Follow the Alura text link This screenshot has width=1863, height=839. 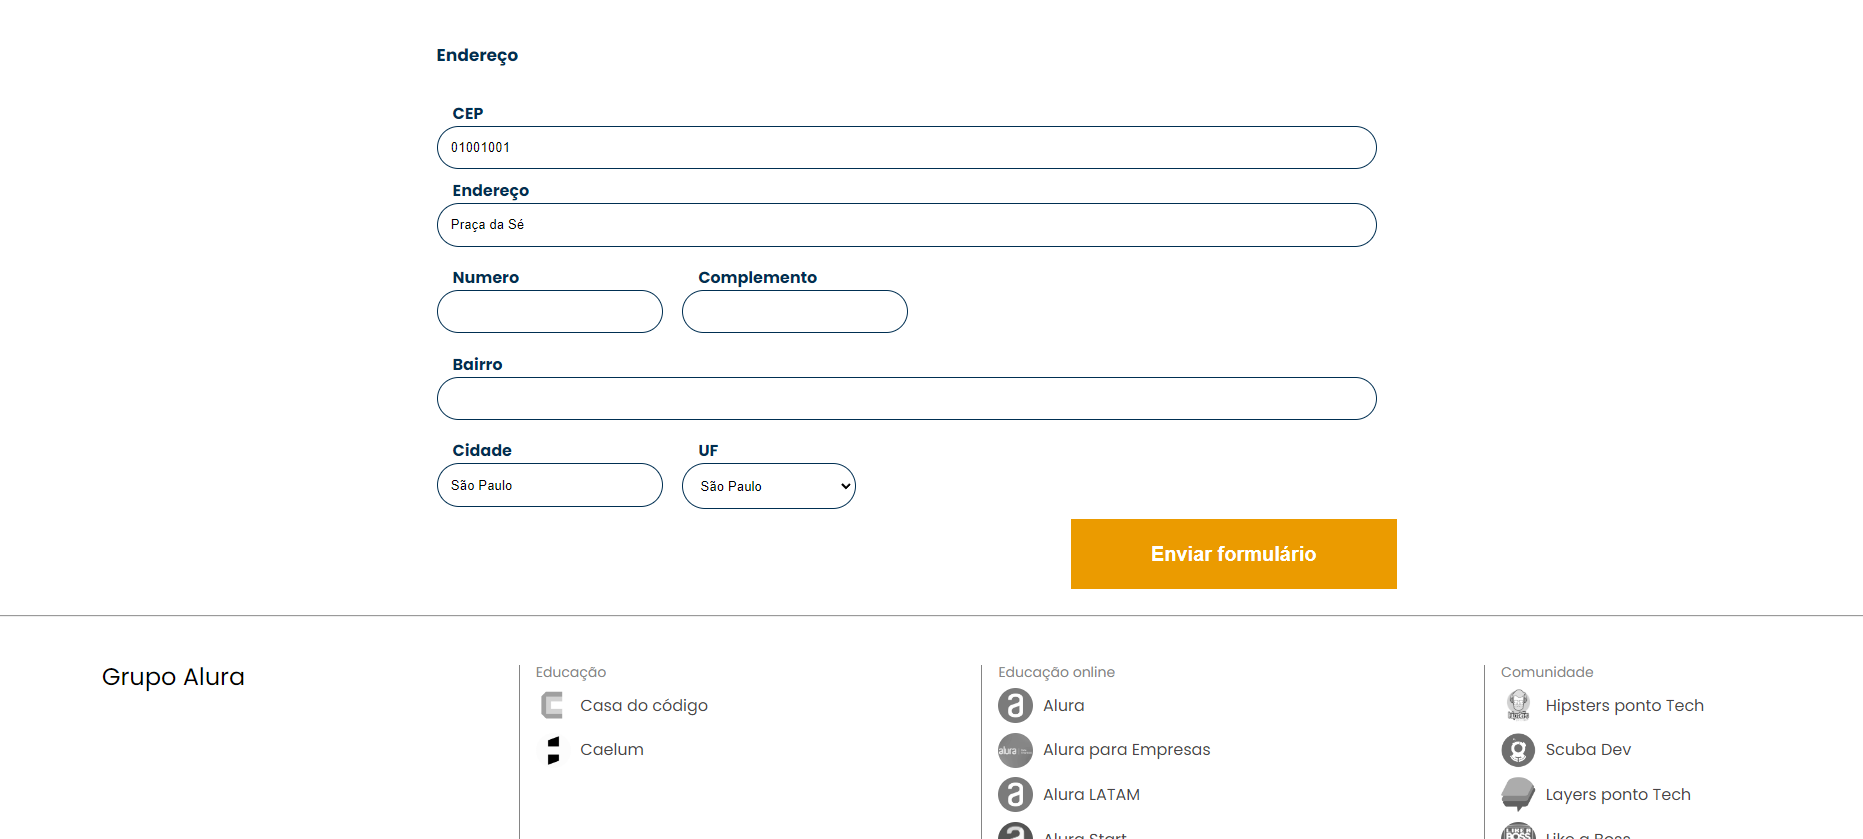[1064, 706]
